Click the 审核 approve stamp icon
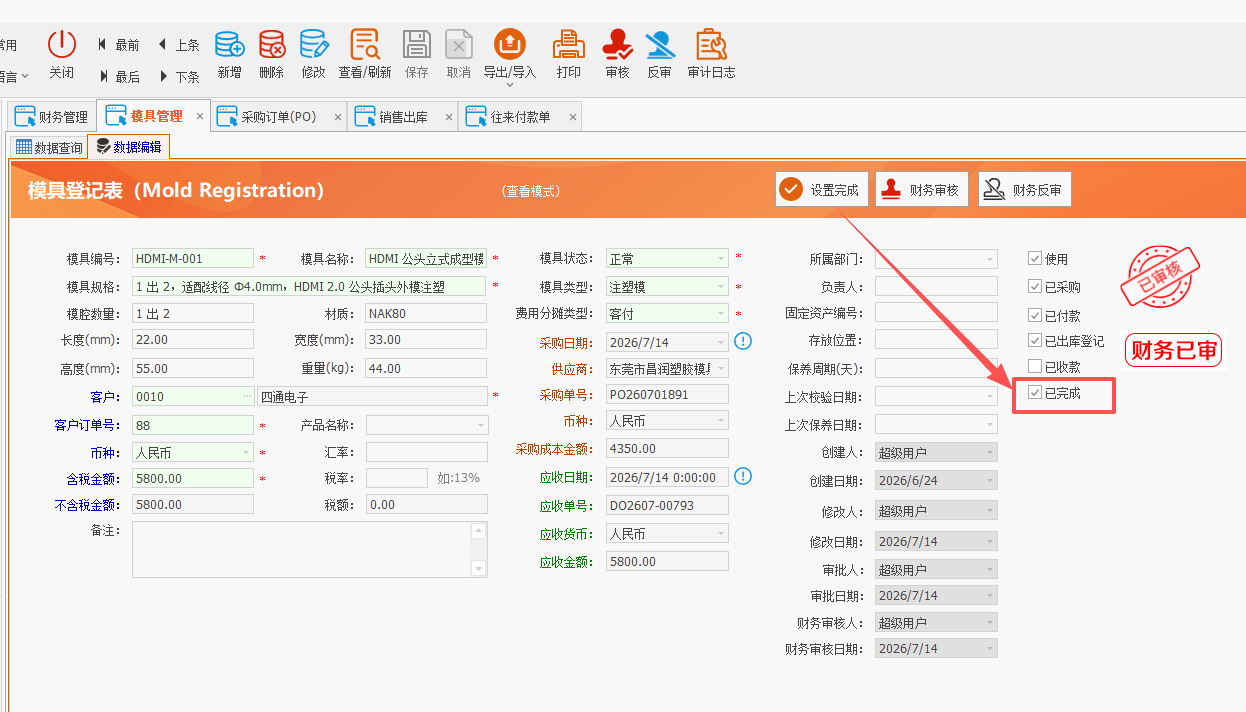This screenshot has height=712, width=1246. (x=618, y=44)
